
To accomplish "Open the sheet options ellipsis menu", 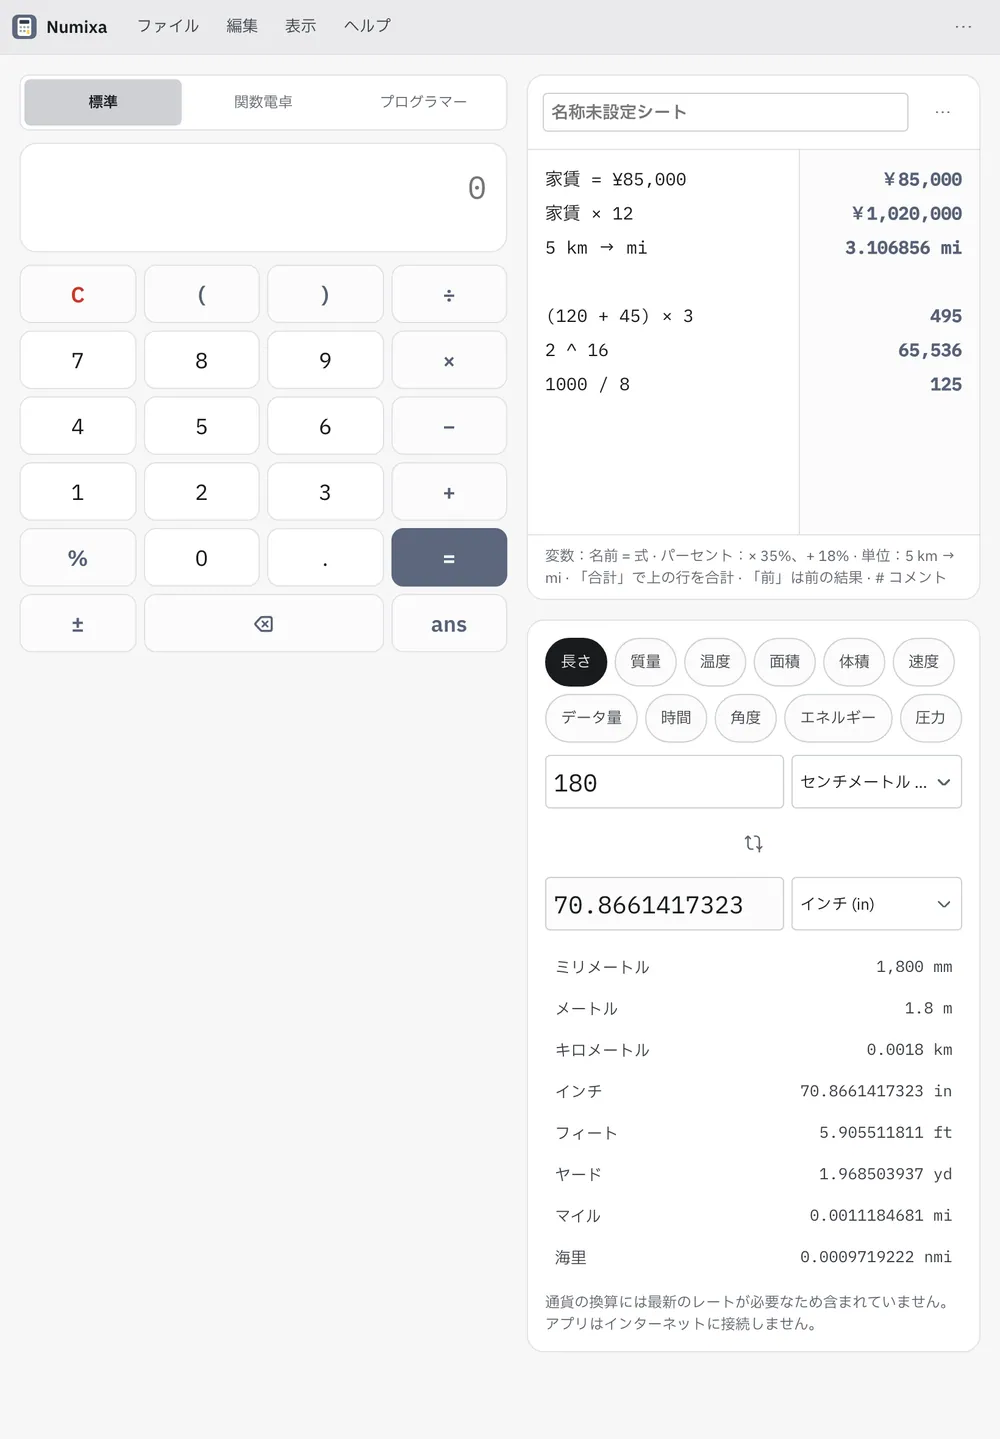I will pyautogui.click(x=942, y=112).
